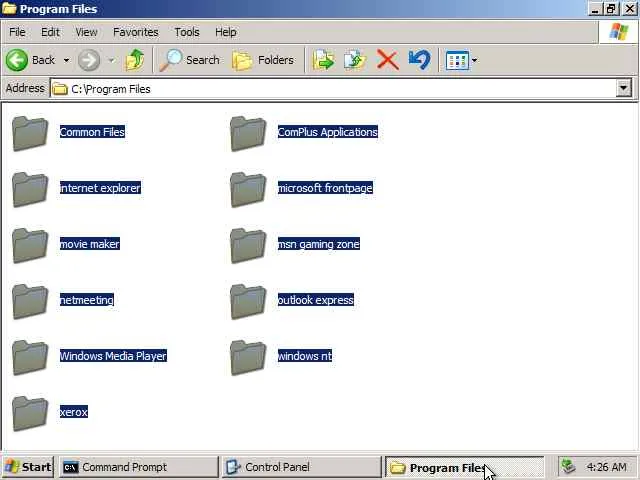Open the Search pane
The width and height of the screenshot is (640, 480).
[189, 60]
